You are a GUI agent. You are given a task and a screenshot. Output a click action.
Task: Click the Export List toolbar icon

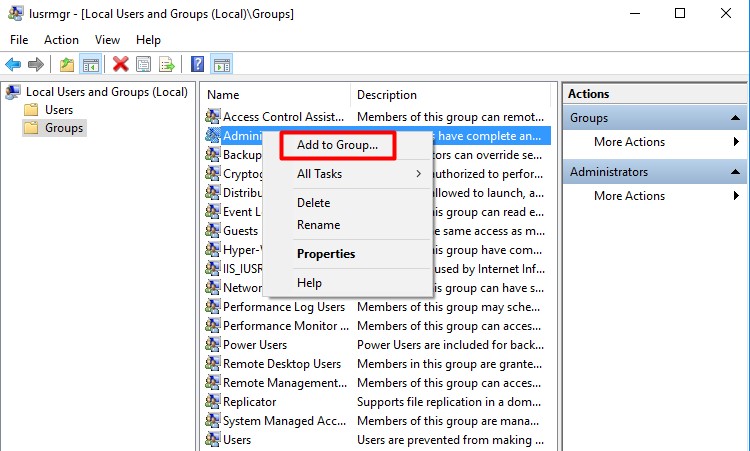[x=167, y=64]
